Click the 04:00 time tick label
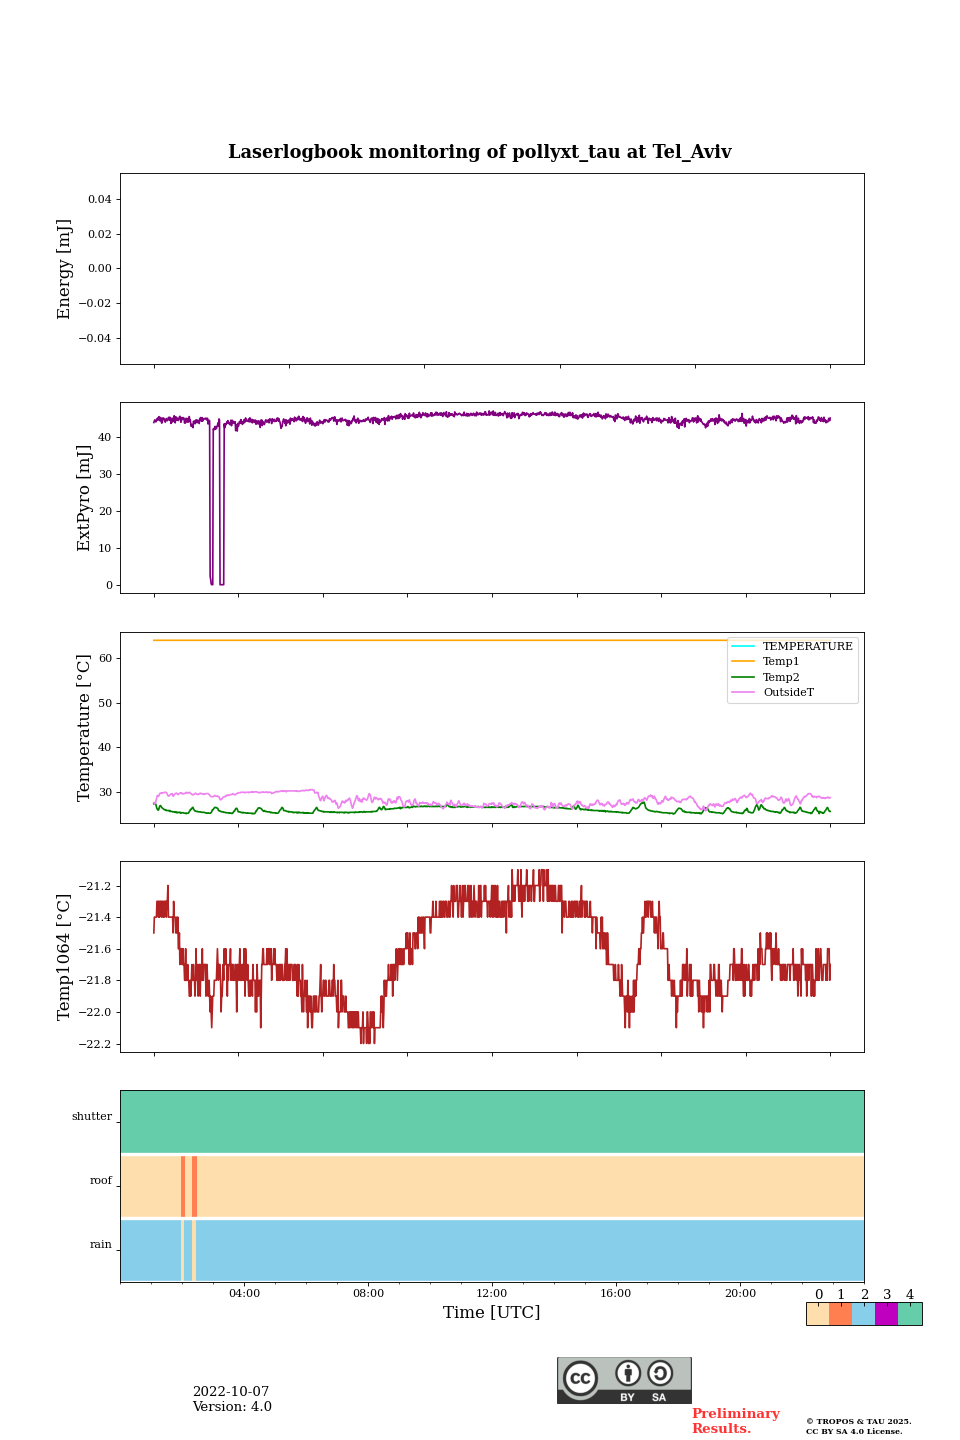 [244, 1294]
